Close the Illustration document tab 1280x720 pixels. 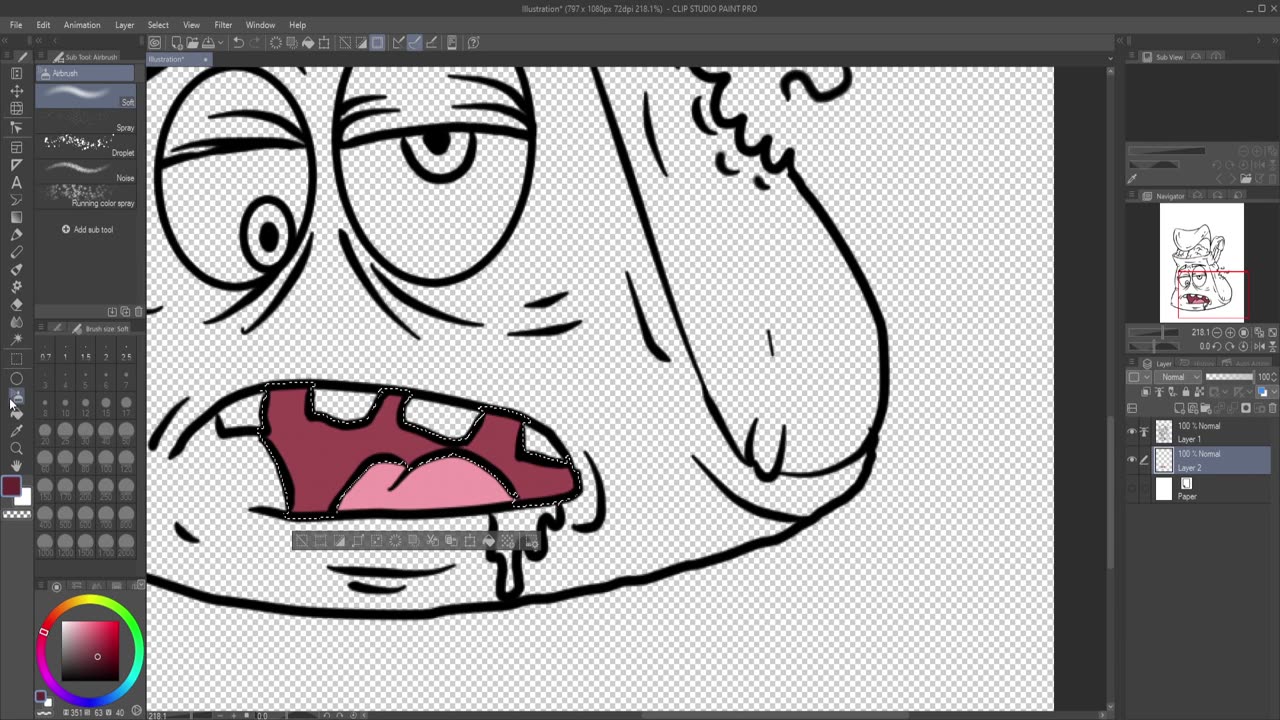(x=205, y=60)
